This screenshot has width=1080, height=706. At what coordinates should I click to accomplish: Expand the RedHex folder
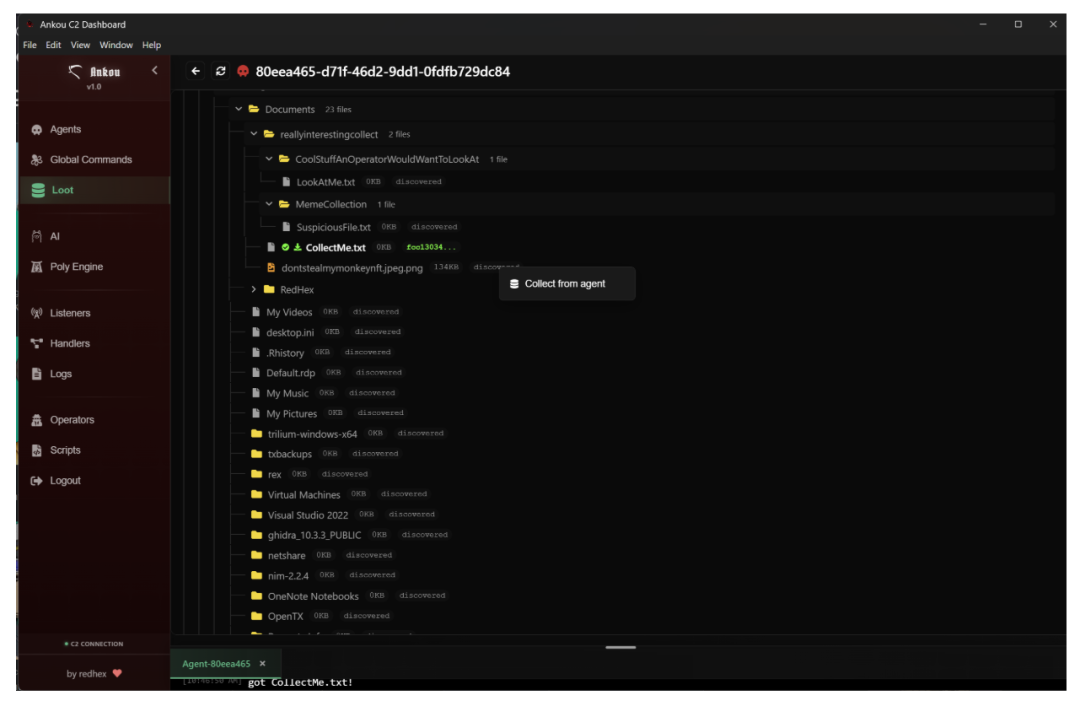pyautogui.click(x=253, y=289)
